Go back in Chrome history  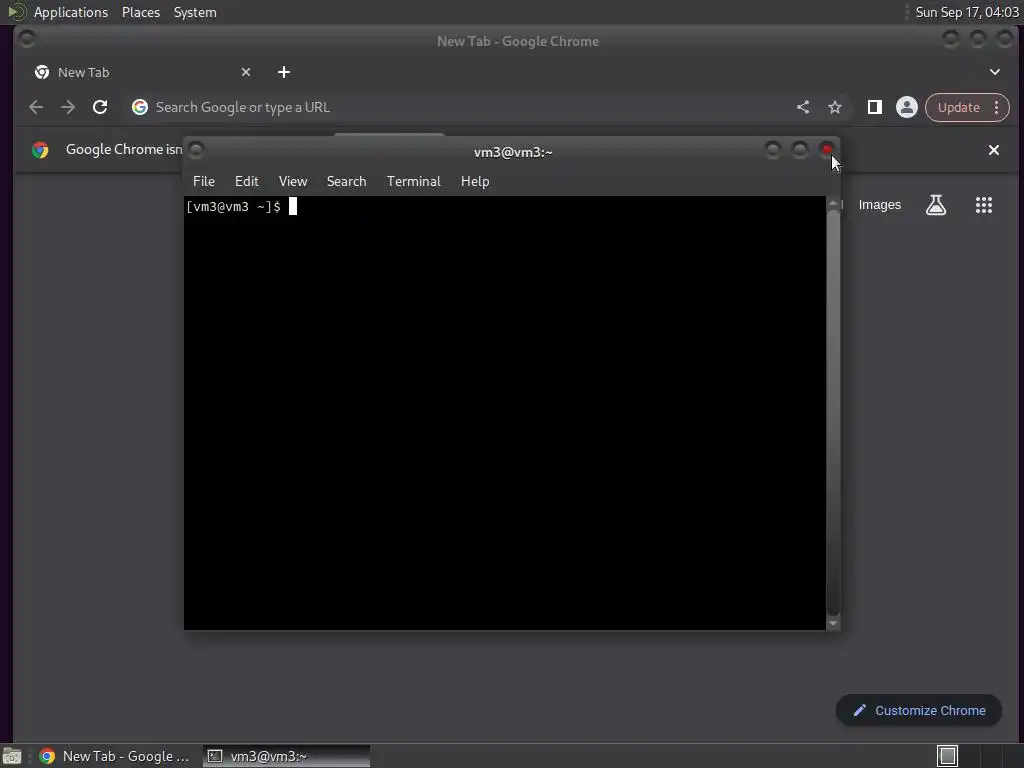click(x=36, y=107)
